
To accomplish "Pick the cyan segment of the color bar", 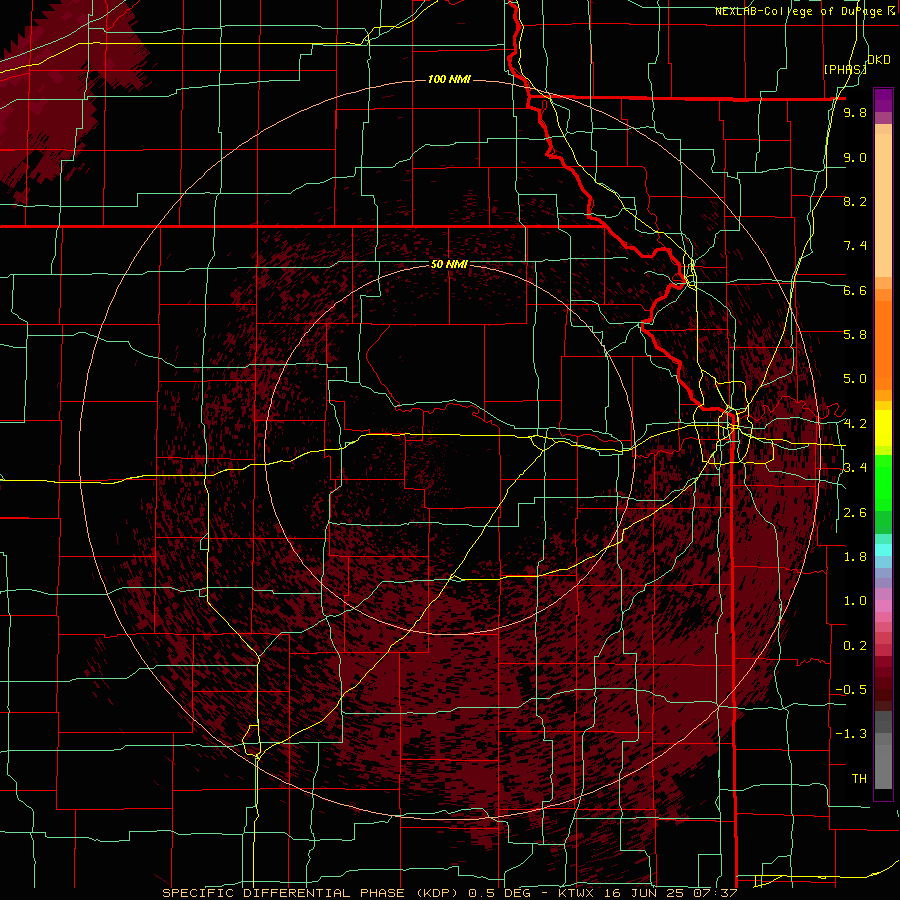I will pyautogui.click(x=883, y=549).
